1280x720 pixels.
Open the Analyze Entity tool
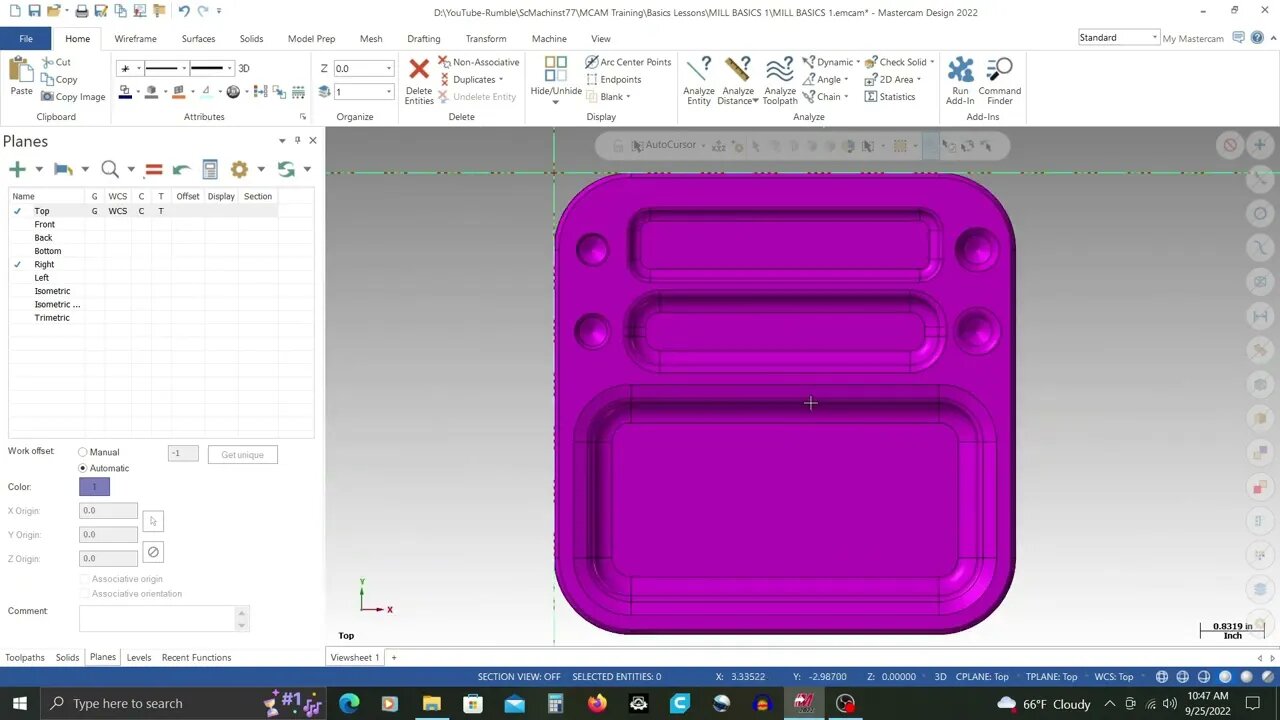pyautogui.click(x=699, y=81)
